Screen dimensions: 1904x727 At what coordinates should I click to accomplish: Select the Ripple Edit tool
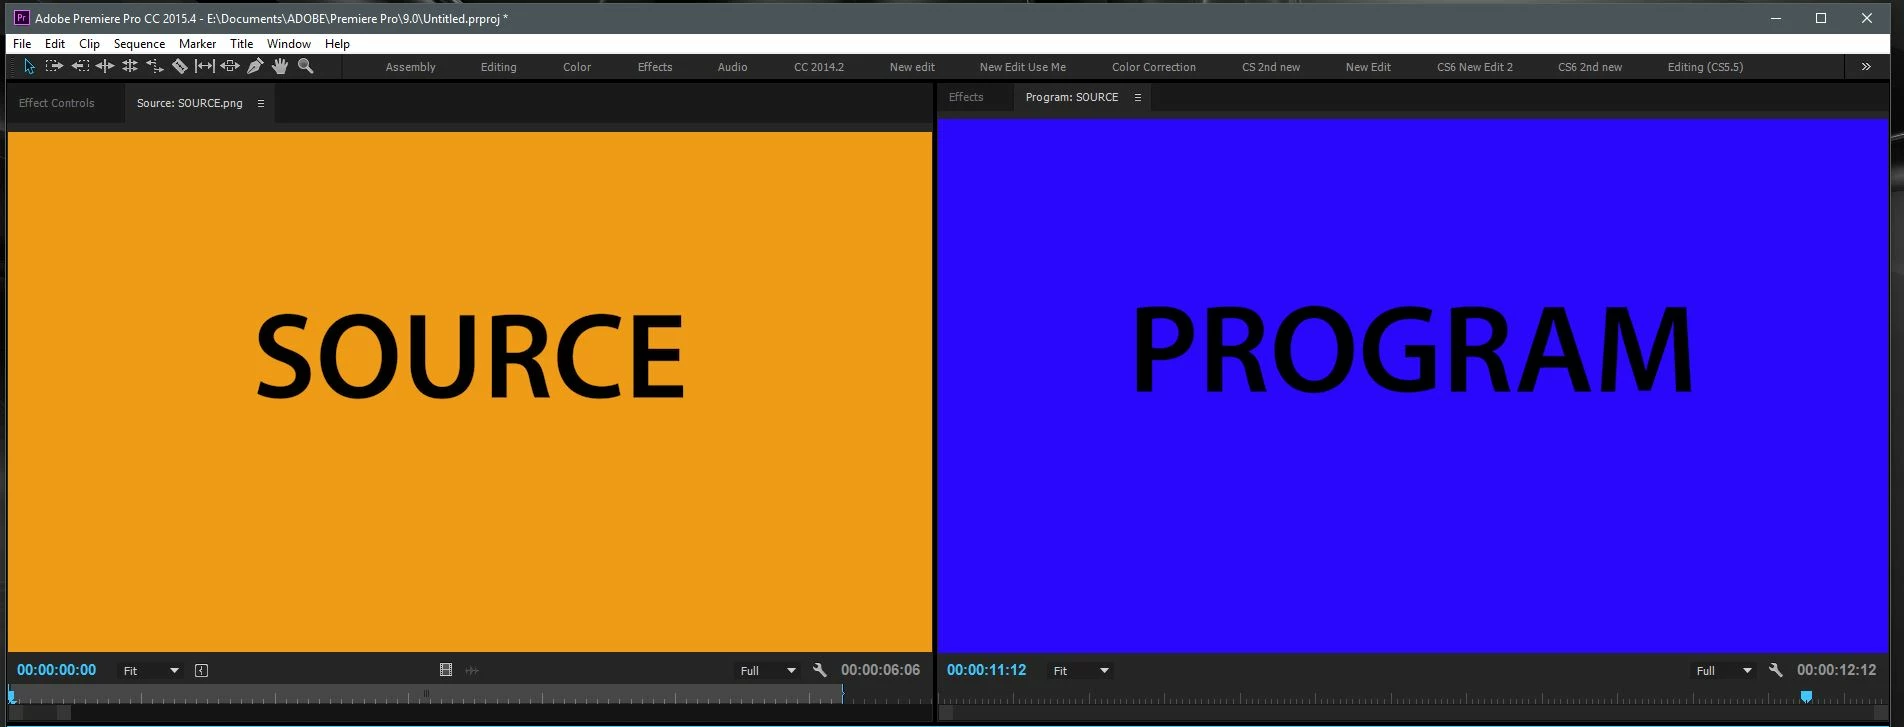tap(105, 66)
